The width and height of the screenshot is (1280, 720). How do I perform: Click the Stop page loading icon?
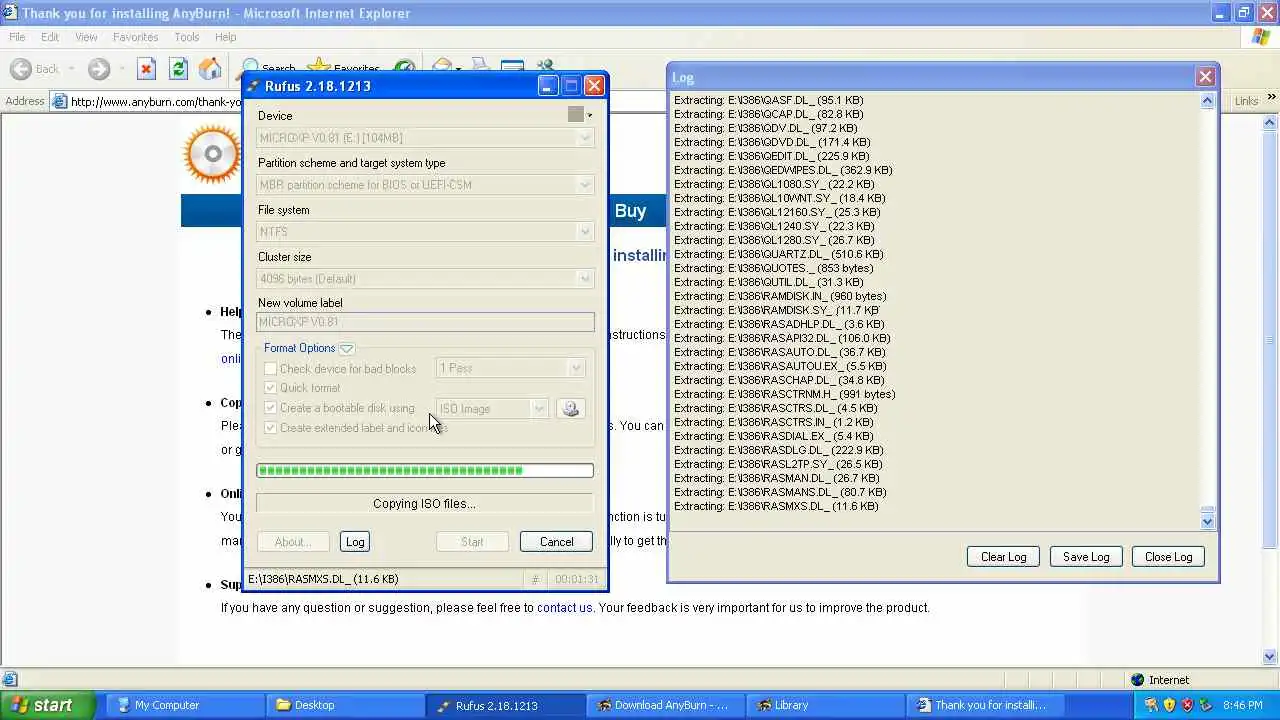click(x=146, y=69)
